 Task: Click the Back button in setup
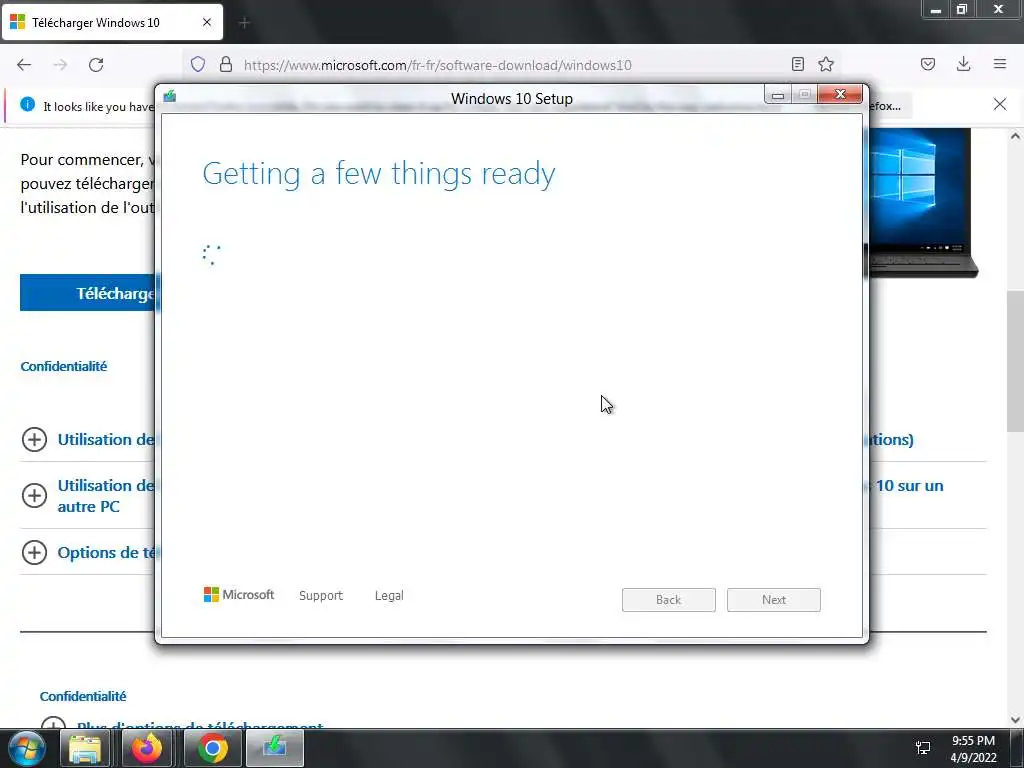[669, 600]
